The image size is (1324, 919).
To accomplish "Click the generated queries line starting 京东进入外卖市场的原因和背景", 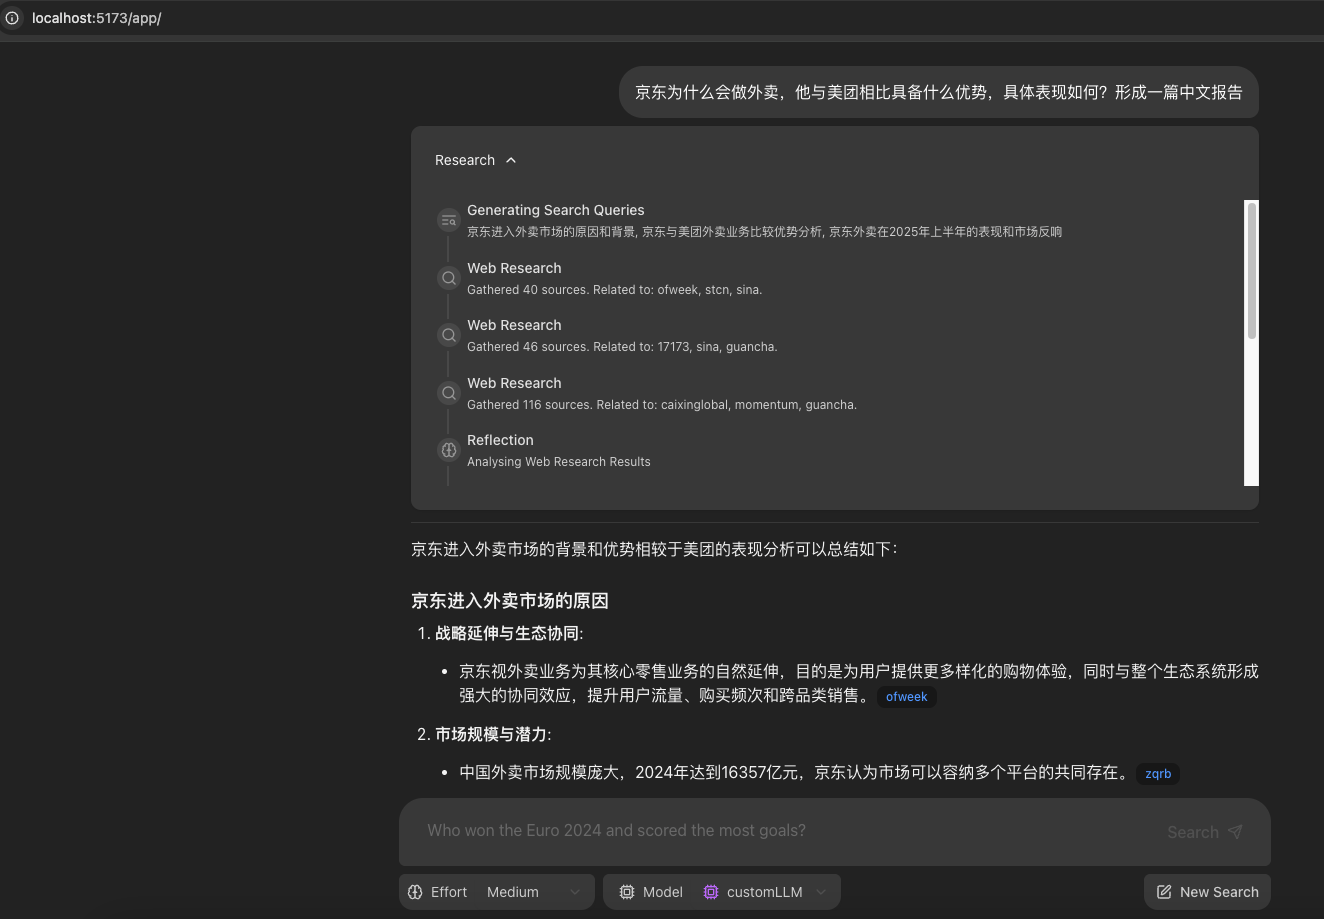I will pyautogui.click(x=764, y=232).
